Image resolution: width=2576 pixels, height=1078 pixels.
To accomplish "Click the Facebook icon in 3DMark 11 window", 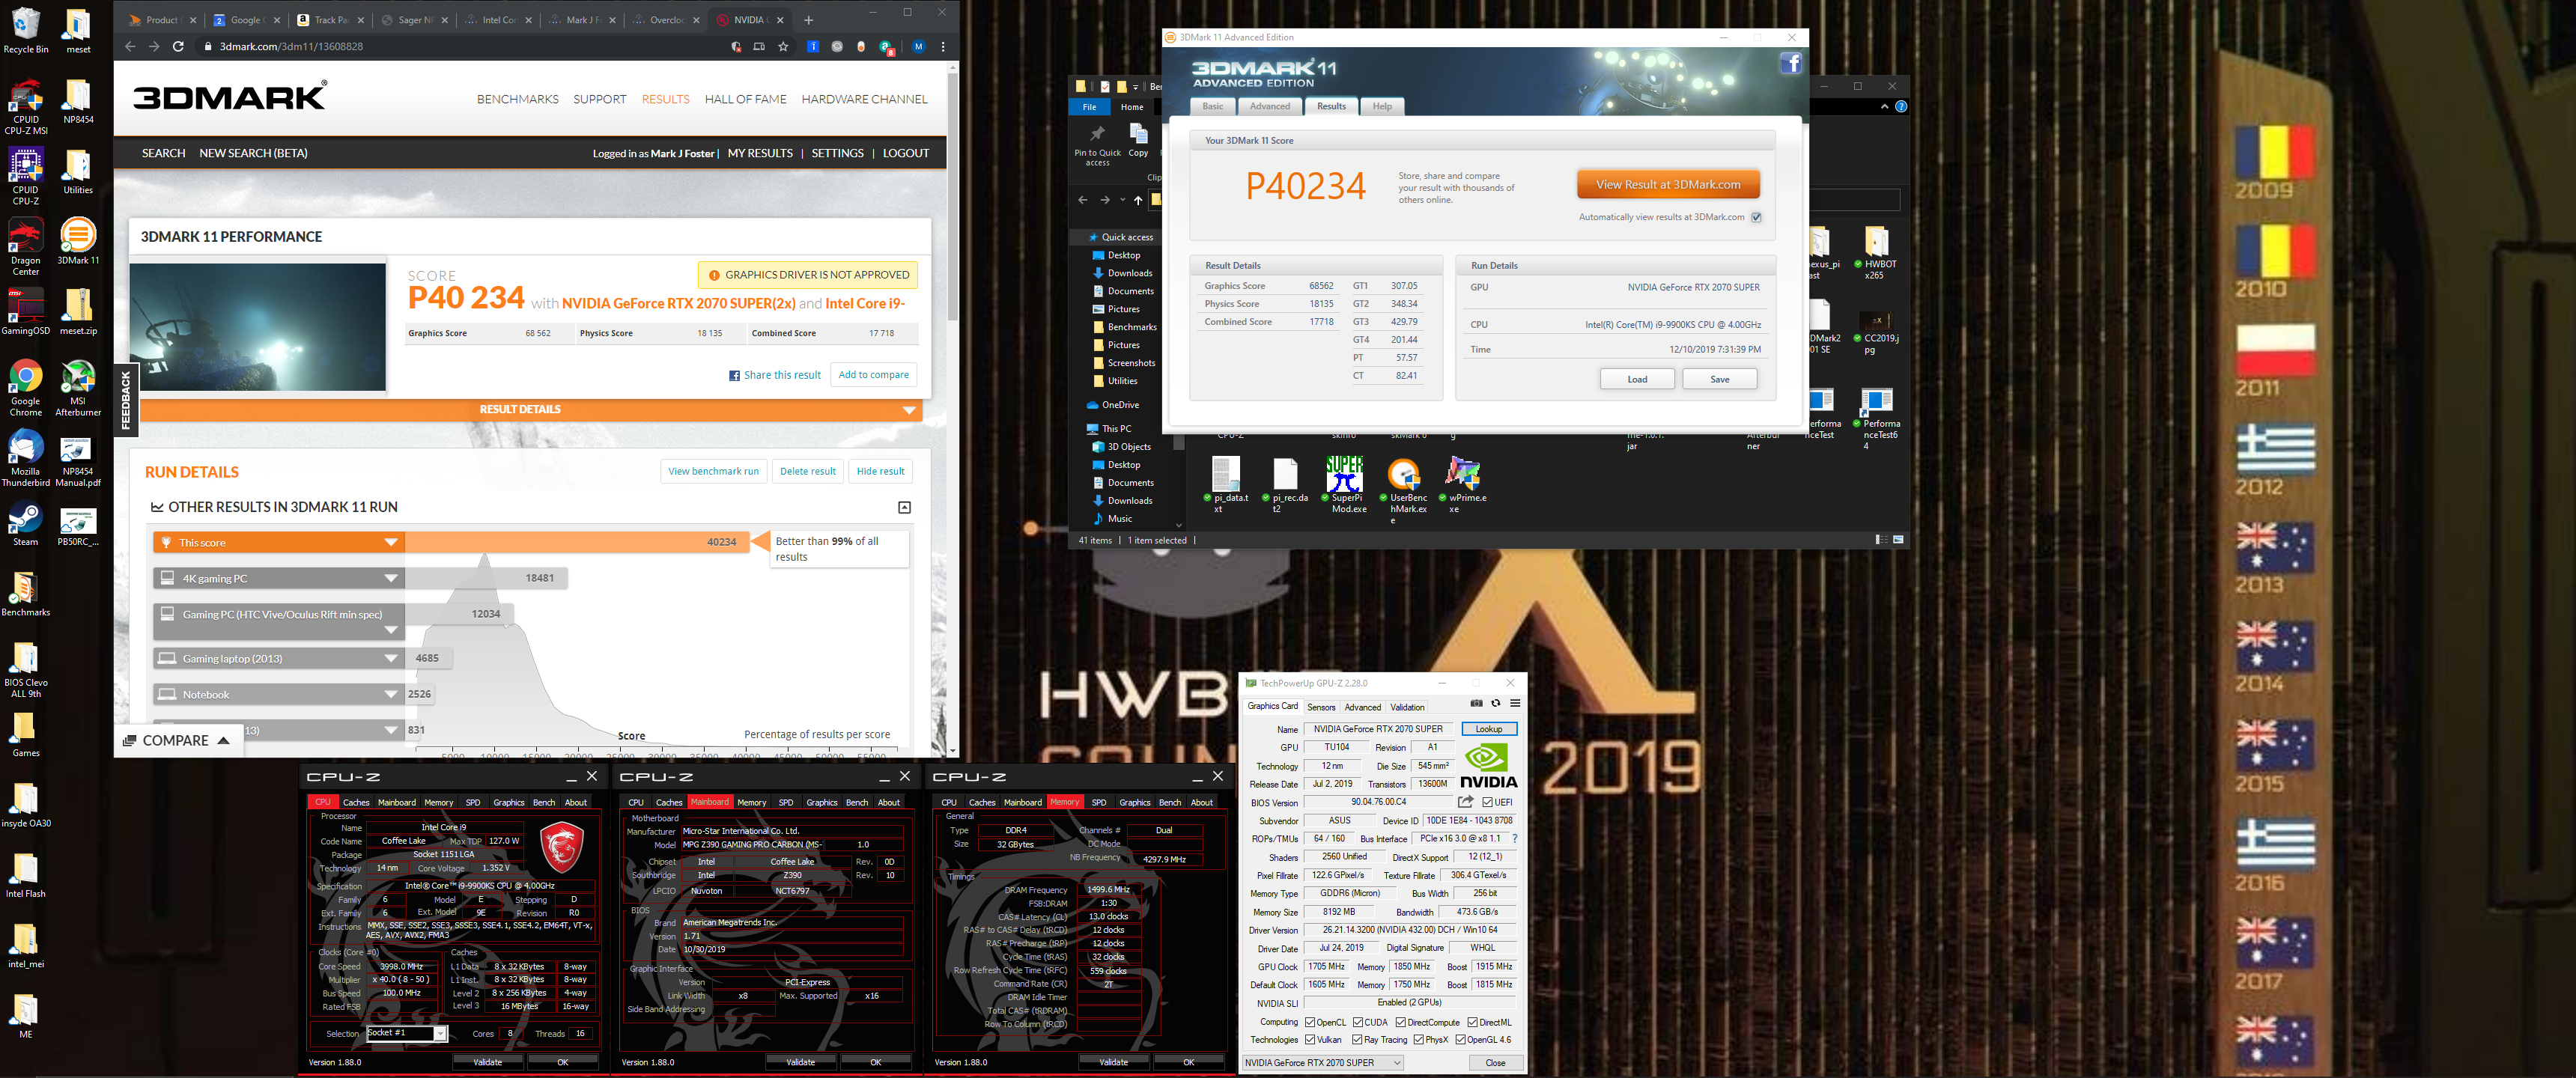I will point(1790,64).
